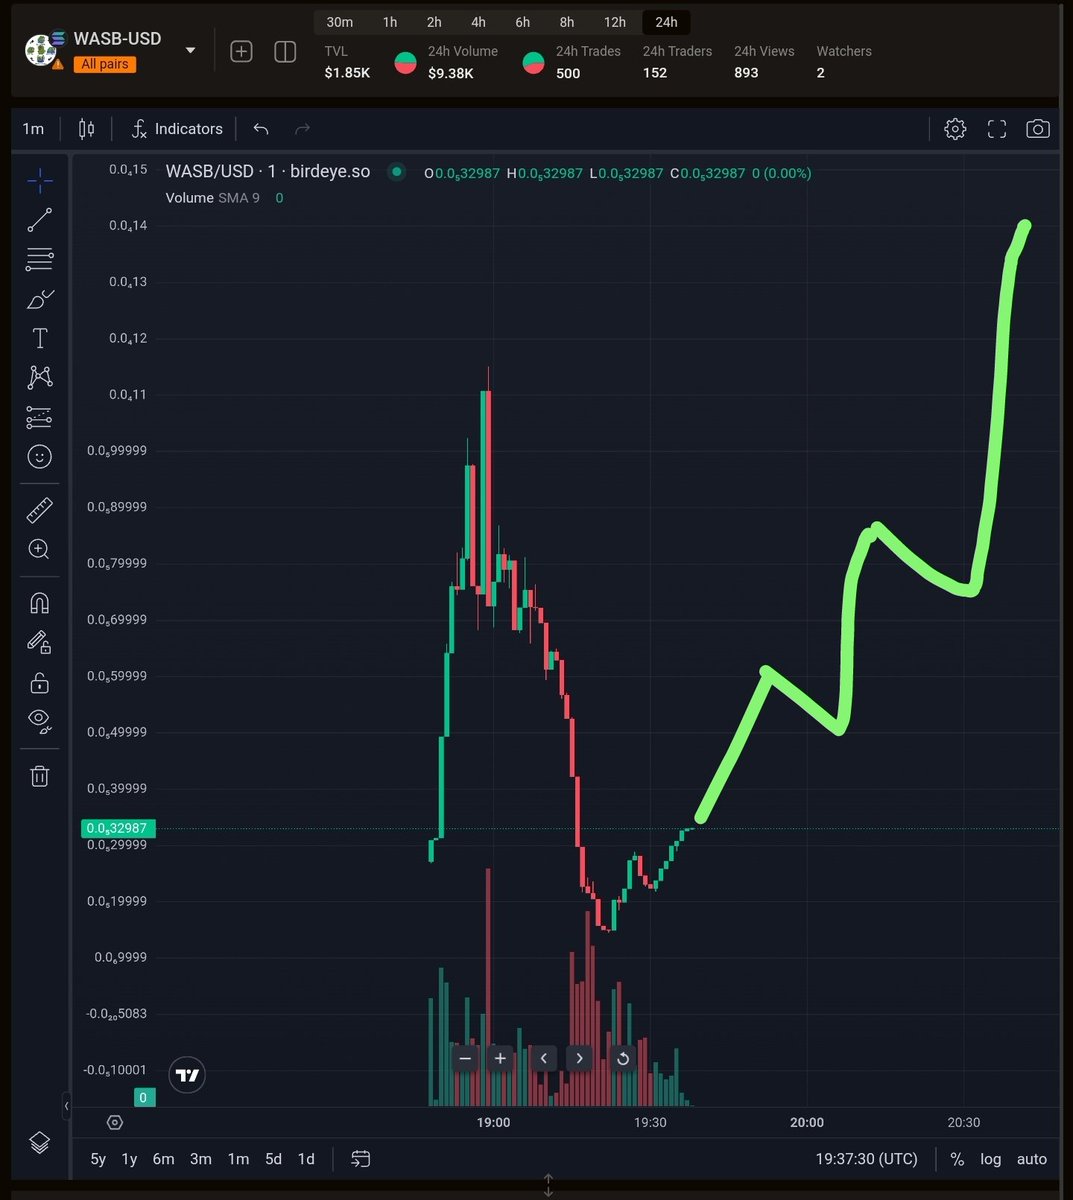1073x1200 pixels.
Task: Select the text annotation tool
Action: (x=40, y=338)
